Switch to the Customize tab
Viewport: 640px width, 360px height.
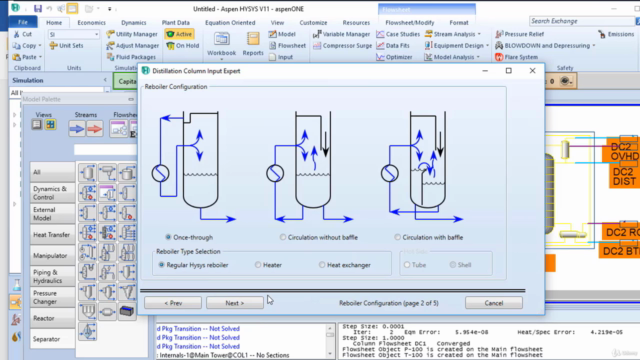click(313, 22)
